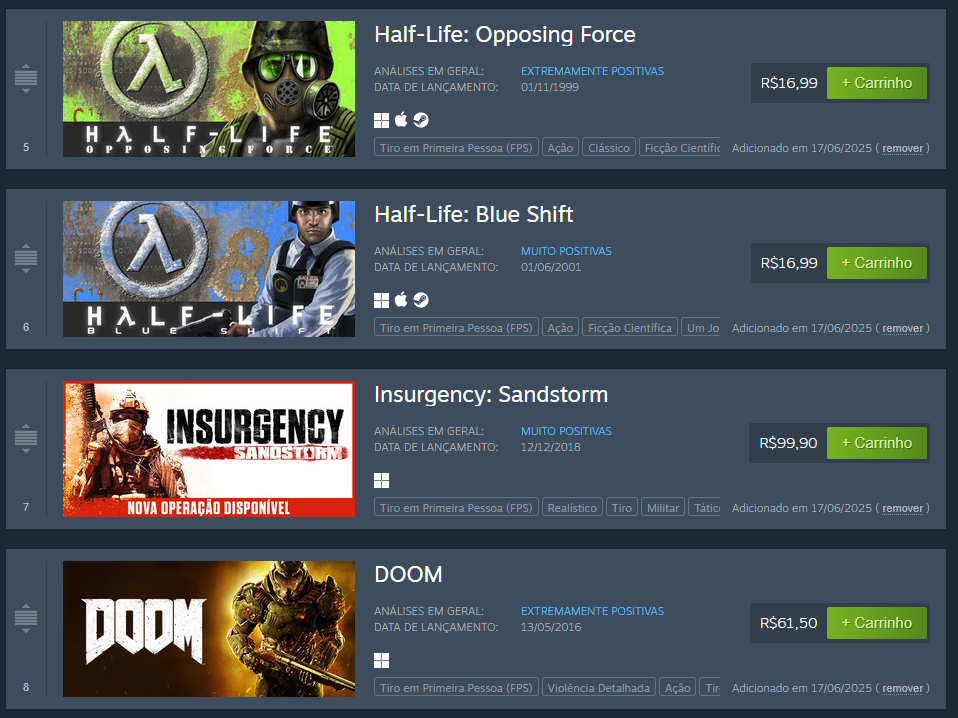Click the macOS Apple icon under Half-Life: Blue Shift
The width and height of the screenshot is (958, 718).
[x=401, y=300]
